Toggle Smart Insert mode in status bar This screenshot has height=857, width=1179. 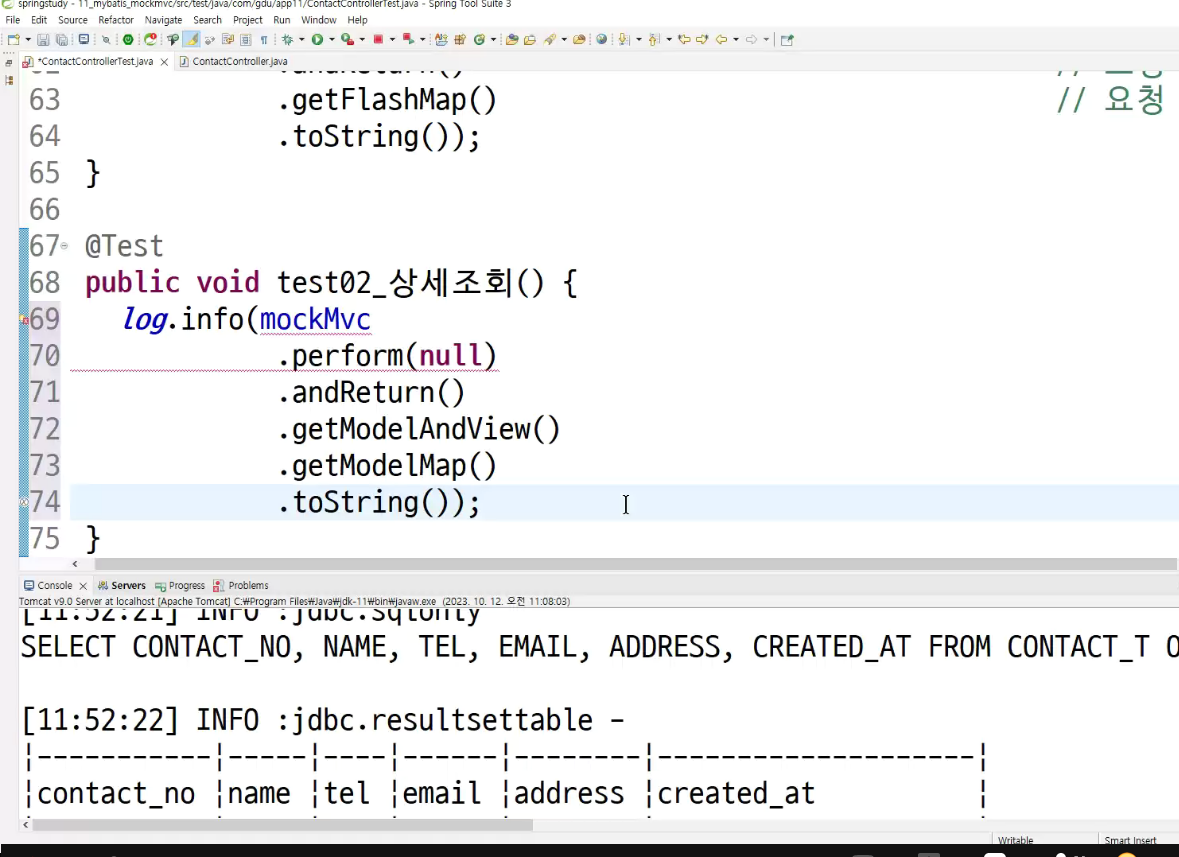(x=1130, y=840)
